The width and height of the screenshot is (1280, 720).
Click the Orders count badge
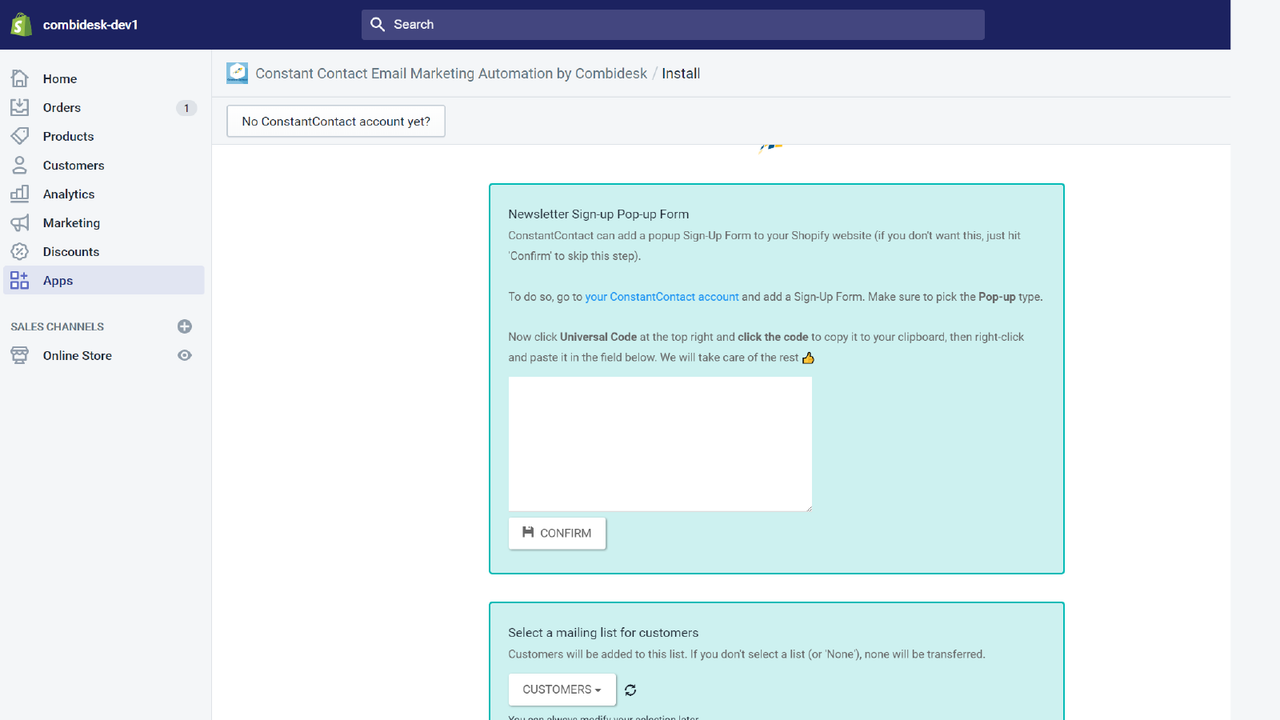tap(186, 108)
